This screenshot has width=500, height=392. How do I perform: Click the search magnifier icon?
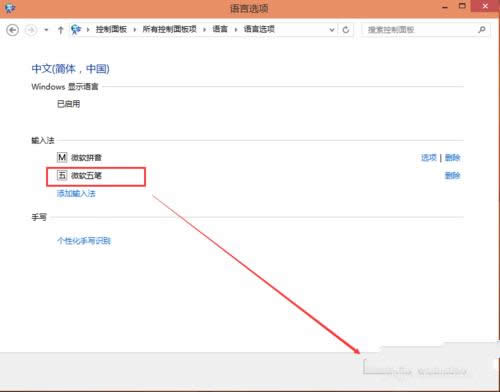click(x=482, y=30)
